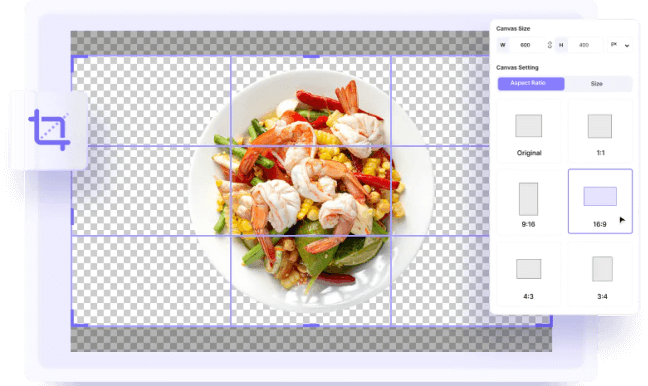This screenshot has height=386, width=648.
Task: Select the 16:9 widescreen ratio preset
Action: (600, 202)
